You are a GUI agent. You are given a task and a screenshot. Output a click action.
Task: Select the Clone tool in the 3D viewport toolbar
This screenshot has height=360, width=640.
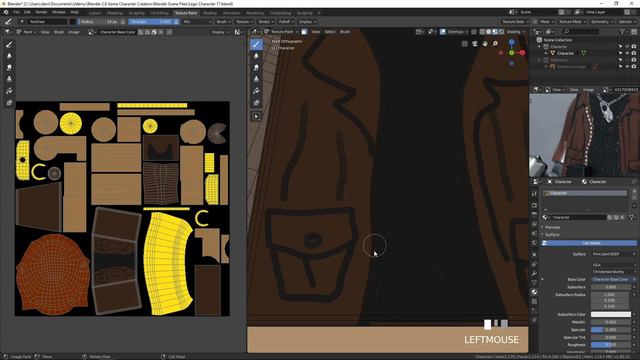(256, 79)
